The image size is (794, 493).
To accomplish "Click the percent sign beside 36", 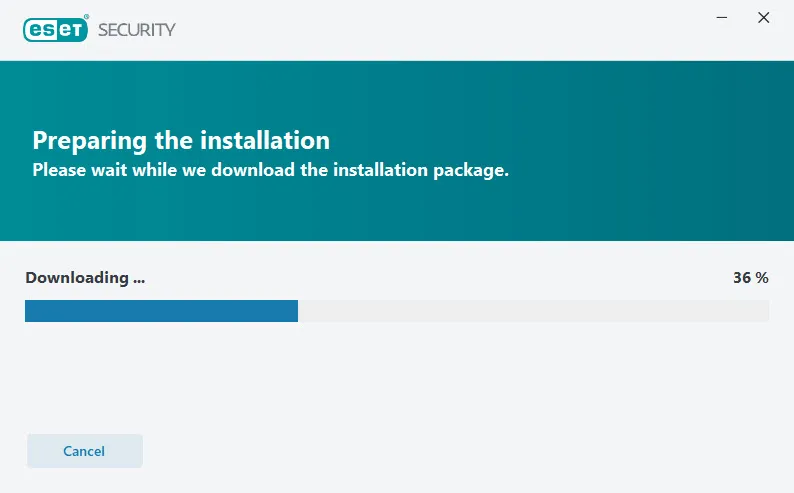I will pos(762,277).
